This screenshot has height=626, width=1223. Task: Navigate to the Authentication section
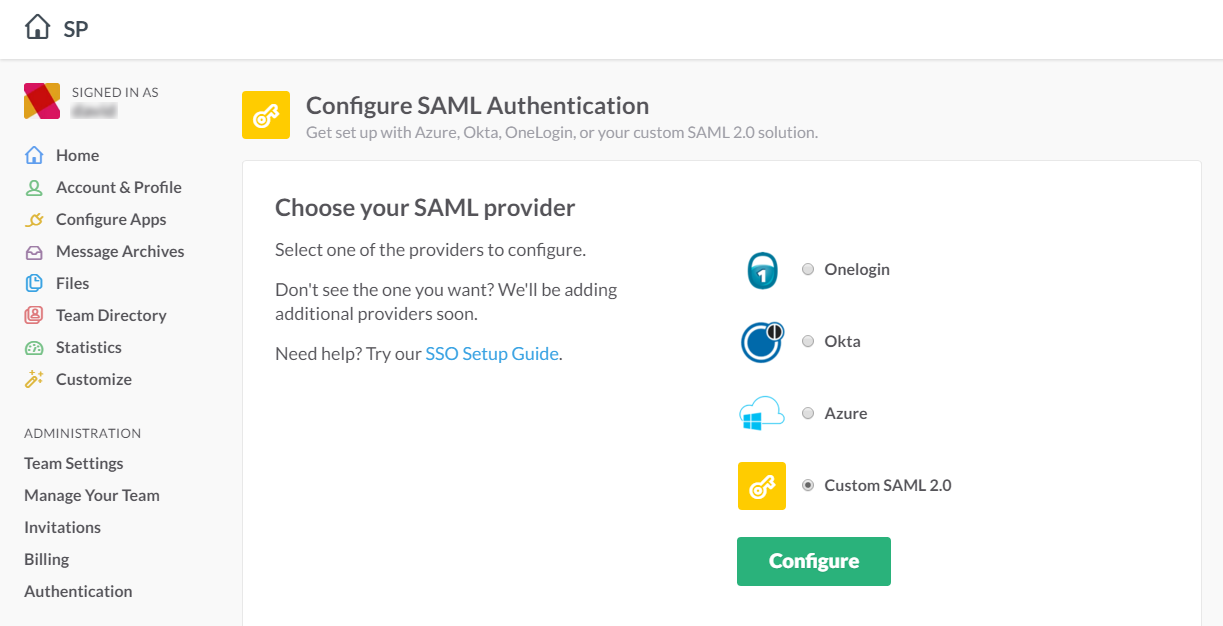[x=78, y=591]
